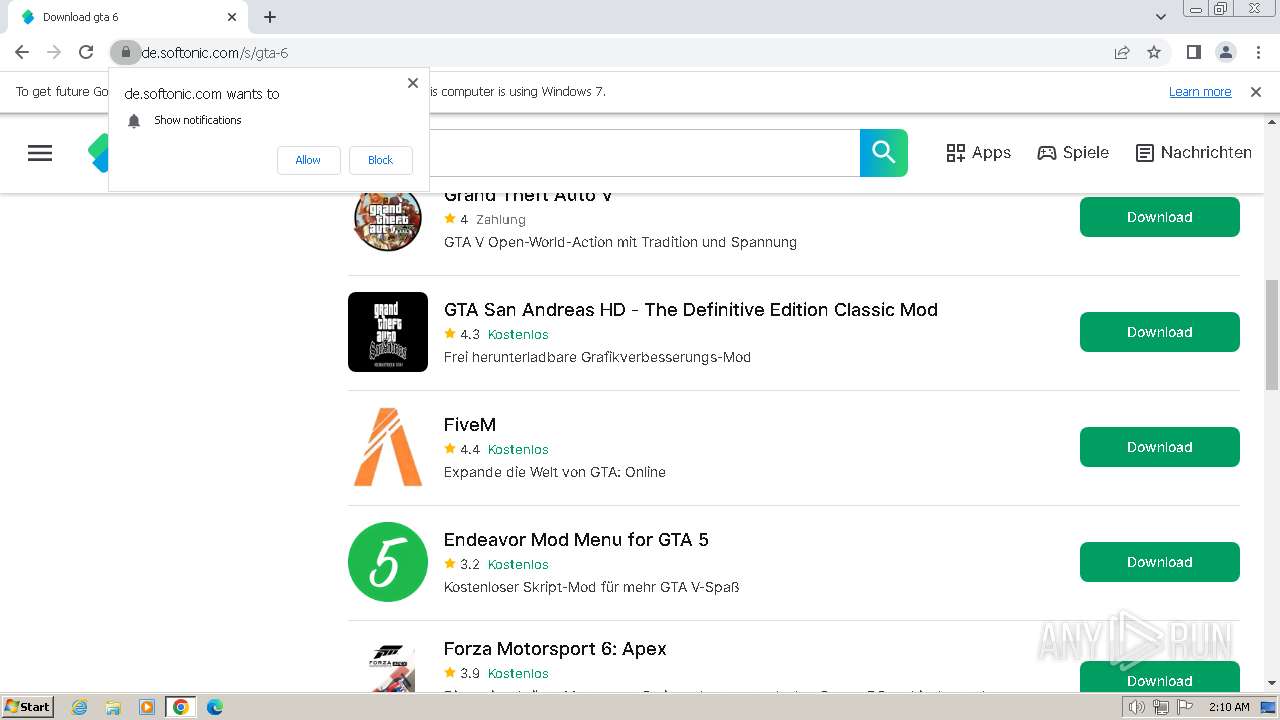Open the Windows Start menu
The width and height of the screenshot is (1280, 720).
click(x=27, y=706)
